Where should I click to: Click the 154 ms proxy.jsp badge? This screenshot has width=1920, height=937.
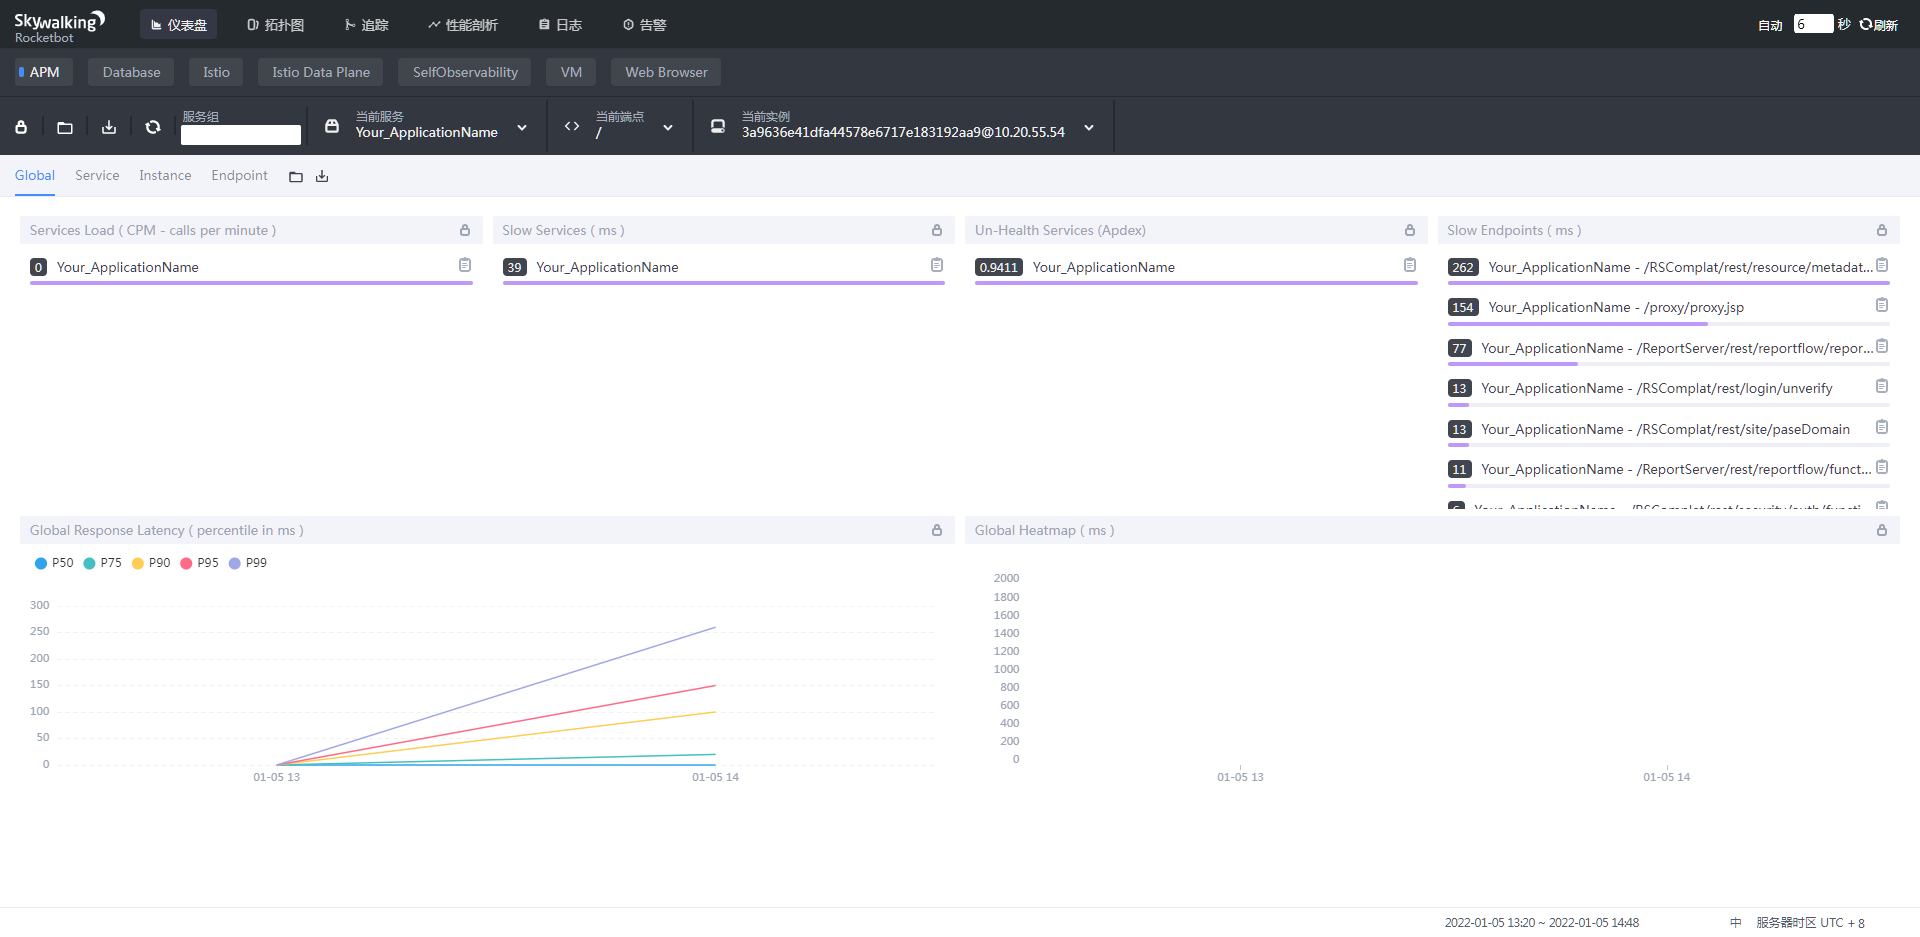click(x=1463, y=307)
